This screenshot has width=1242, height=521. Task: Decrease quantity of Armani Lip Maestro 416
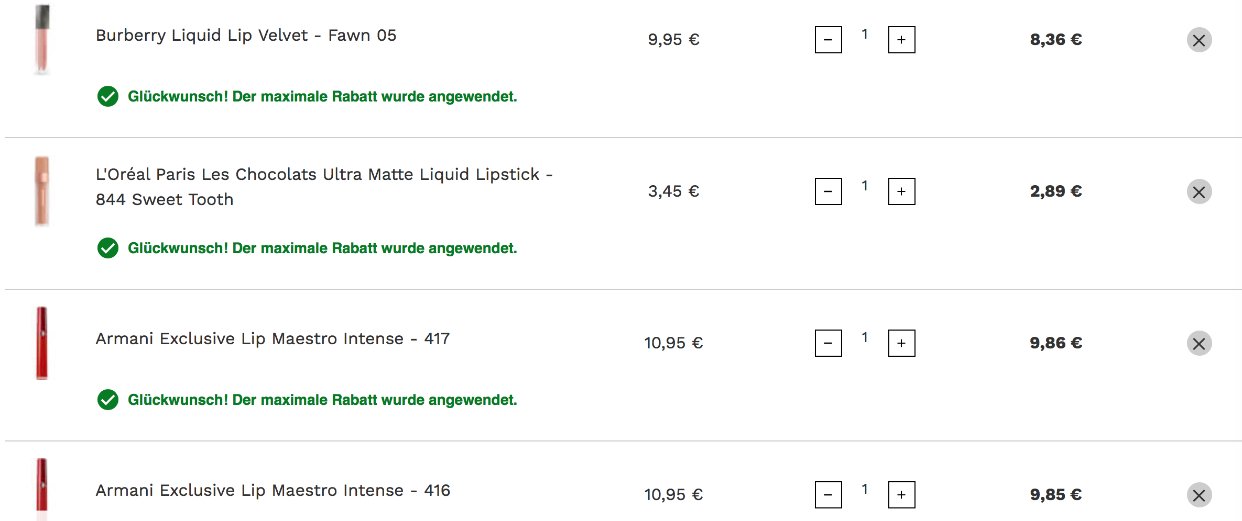coord(828,495)
